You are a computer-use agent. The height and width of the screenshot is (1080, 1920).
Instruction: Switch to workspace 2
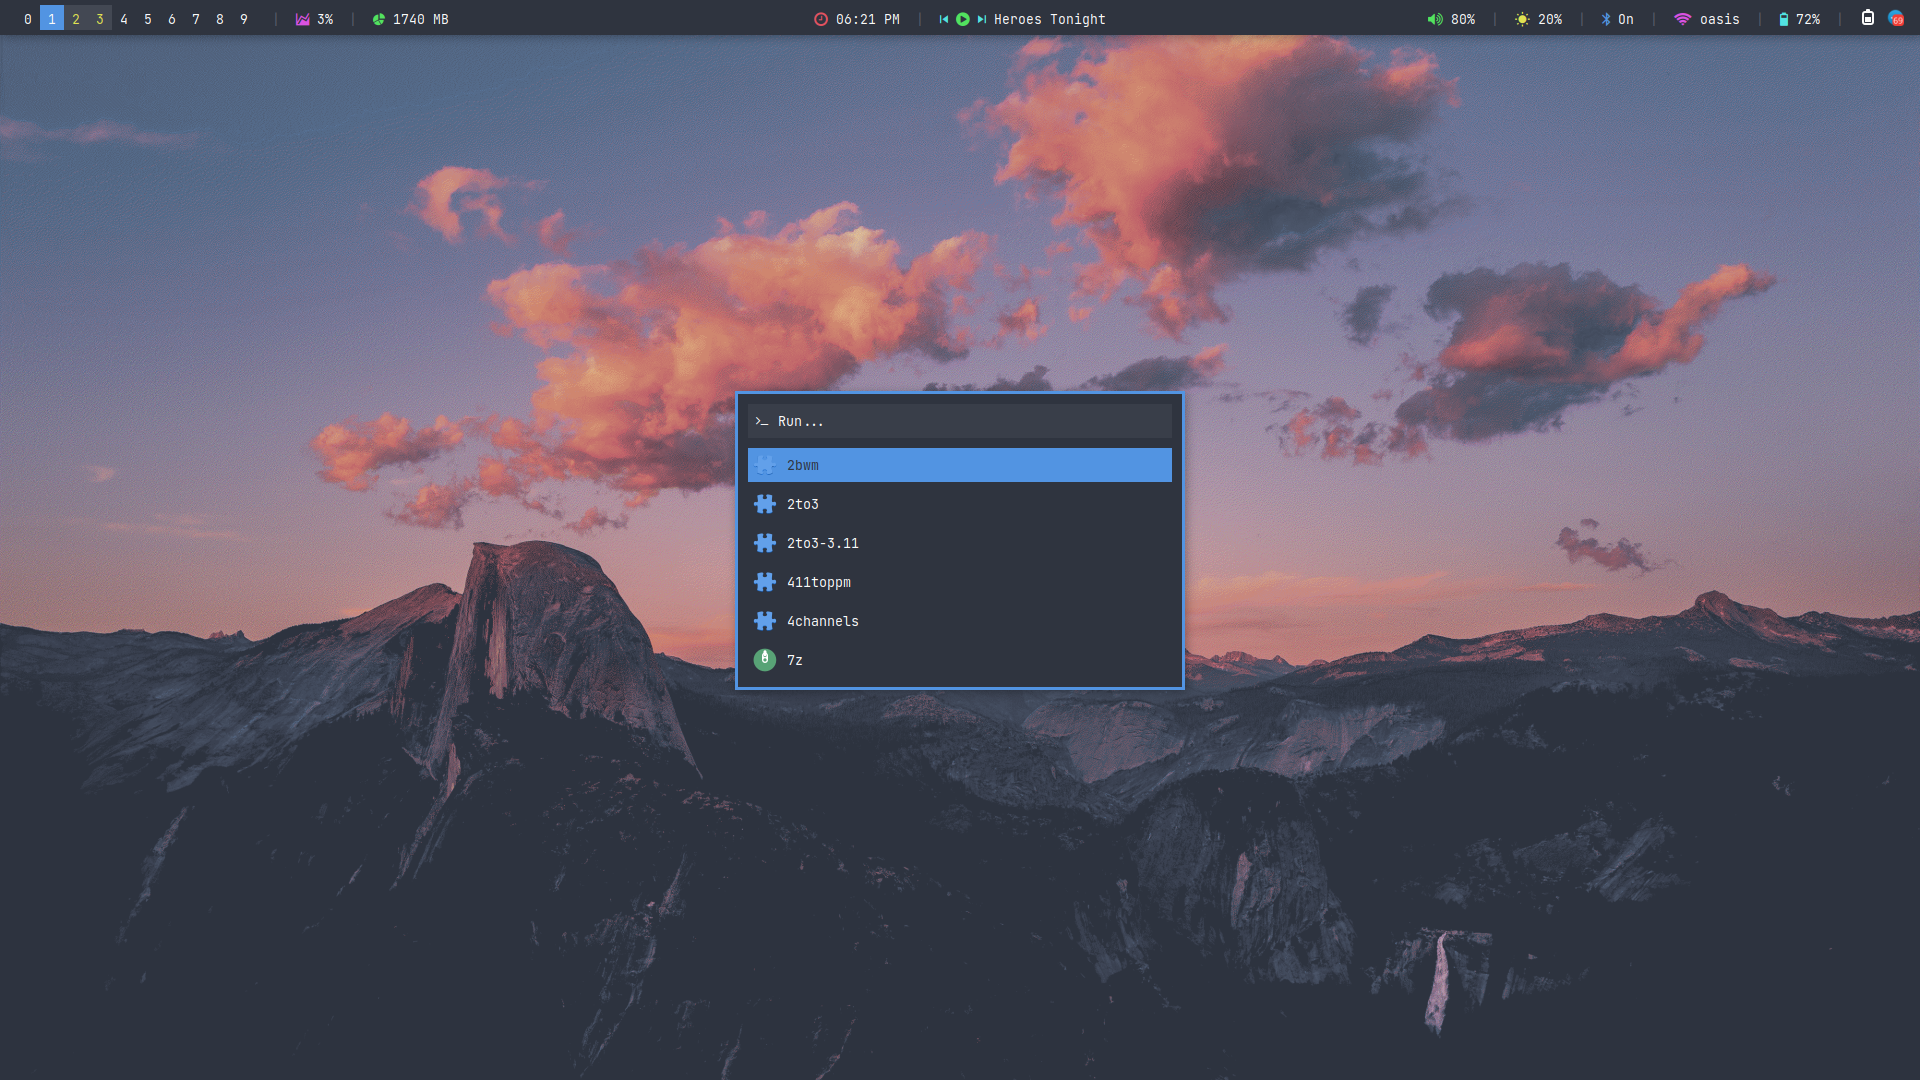(76, 19)
